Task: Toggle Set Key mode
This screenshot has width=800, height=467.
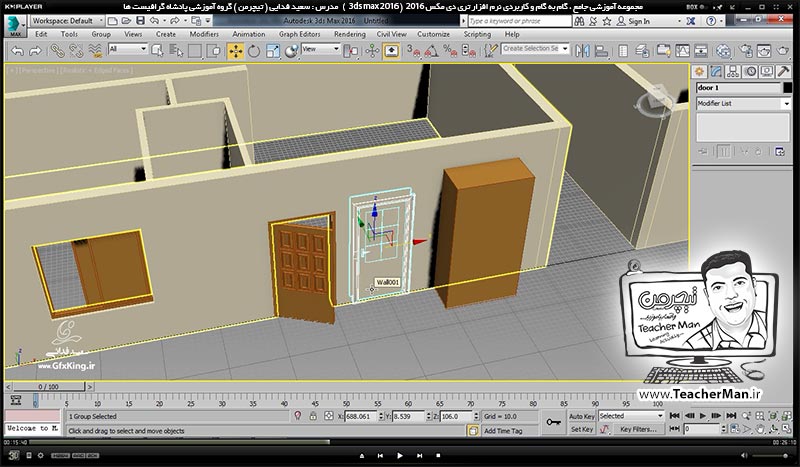Action: [x=582, y=429]
